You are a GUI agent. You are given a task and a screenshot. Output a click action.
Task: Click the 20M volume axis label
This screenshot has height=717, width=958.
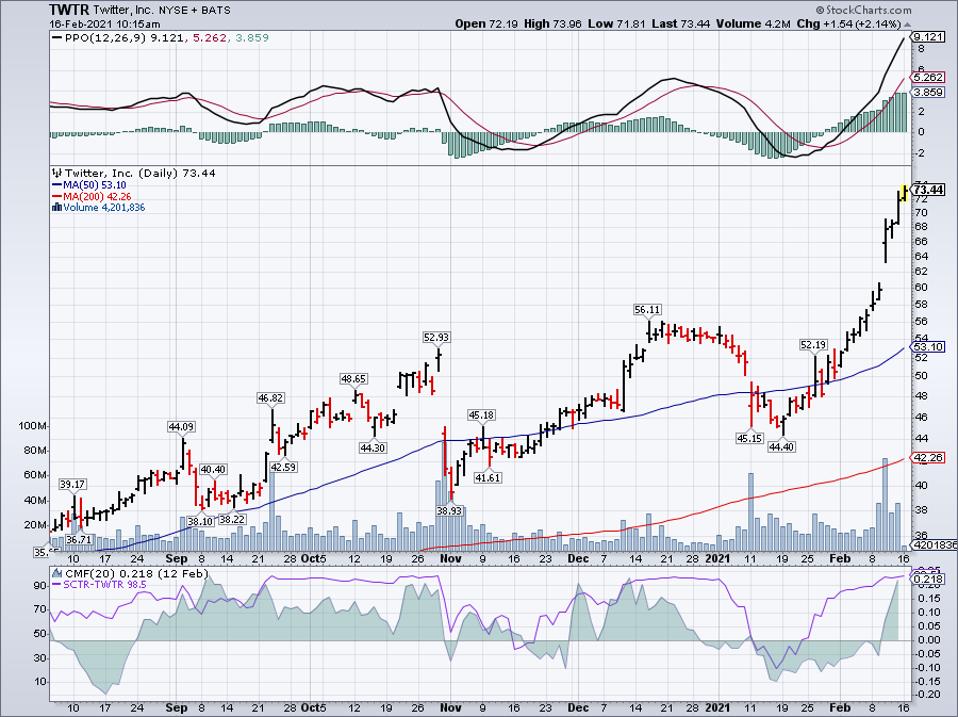click(x=35, y=525)
